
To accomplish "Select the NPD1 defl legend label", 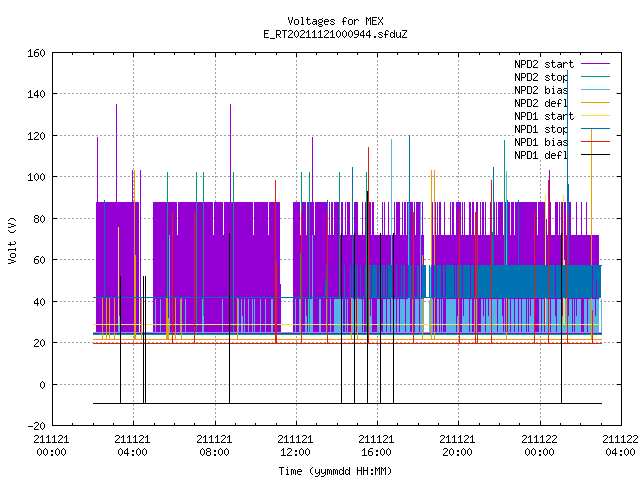I will 541,155.
